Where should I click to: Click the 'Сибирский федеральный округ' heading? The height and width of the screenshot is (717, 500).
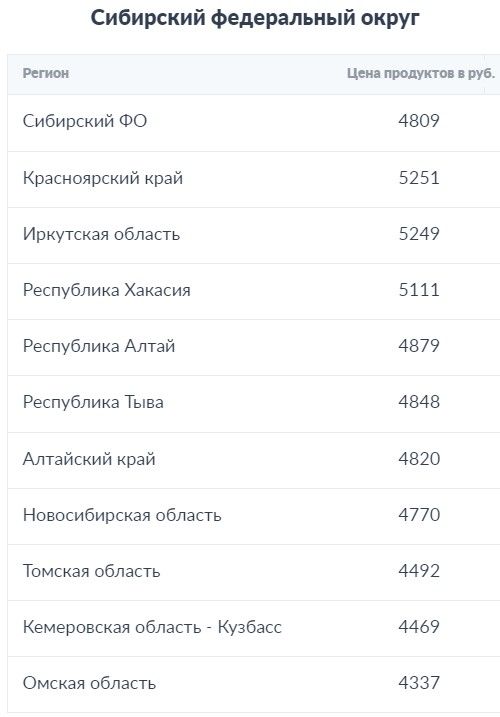tap(255, 18)
